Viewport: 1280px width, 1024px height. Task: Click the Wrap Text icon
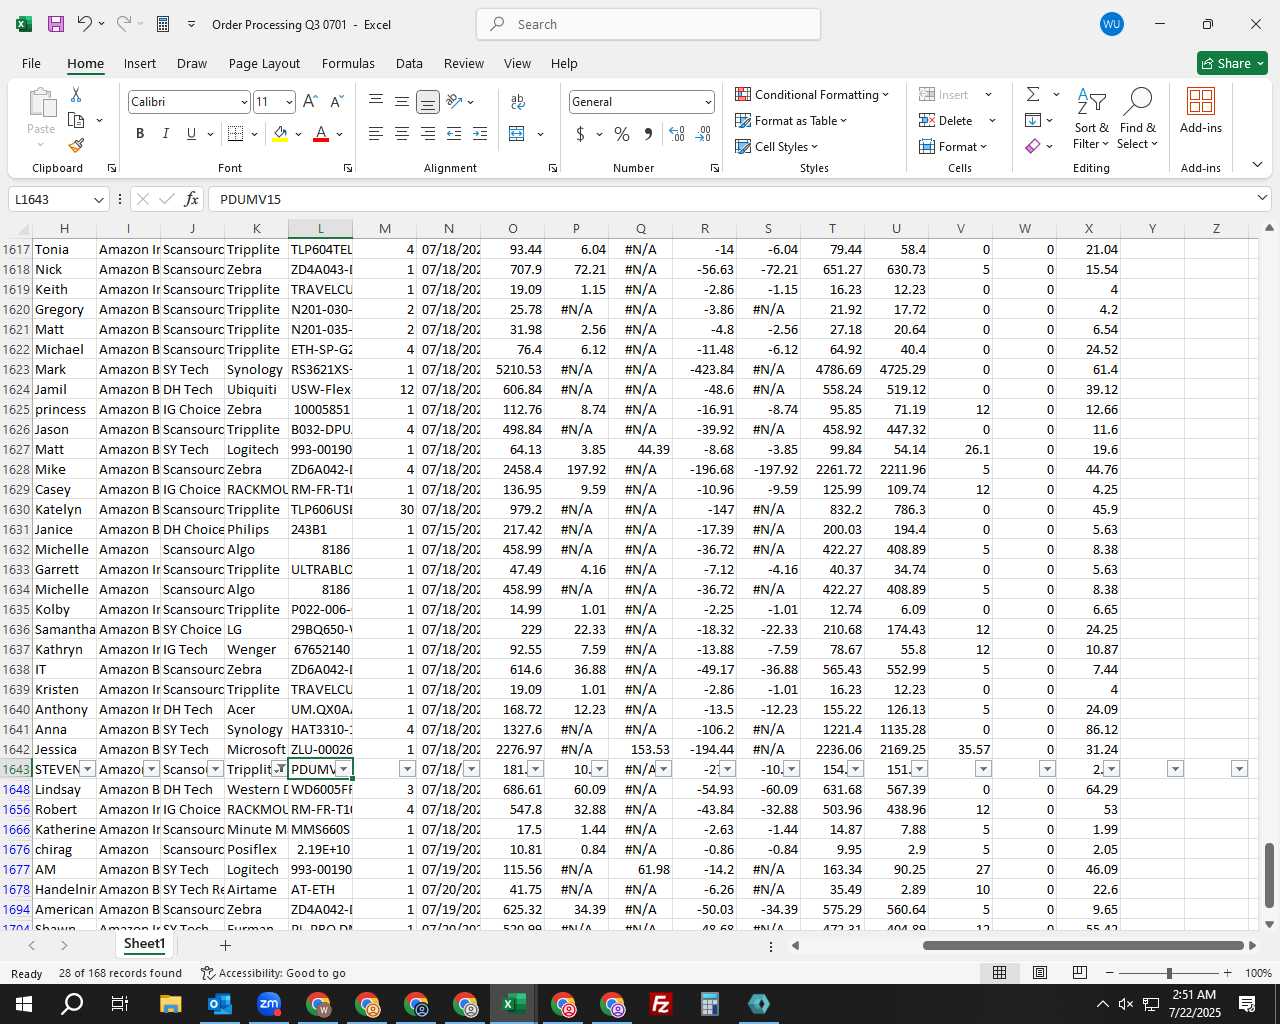click(x=518, y=102)
